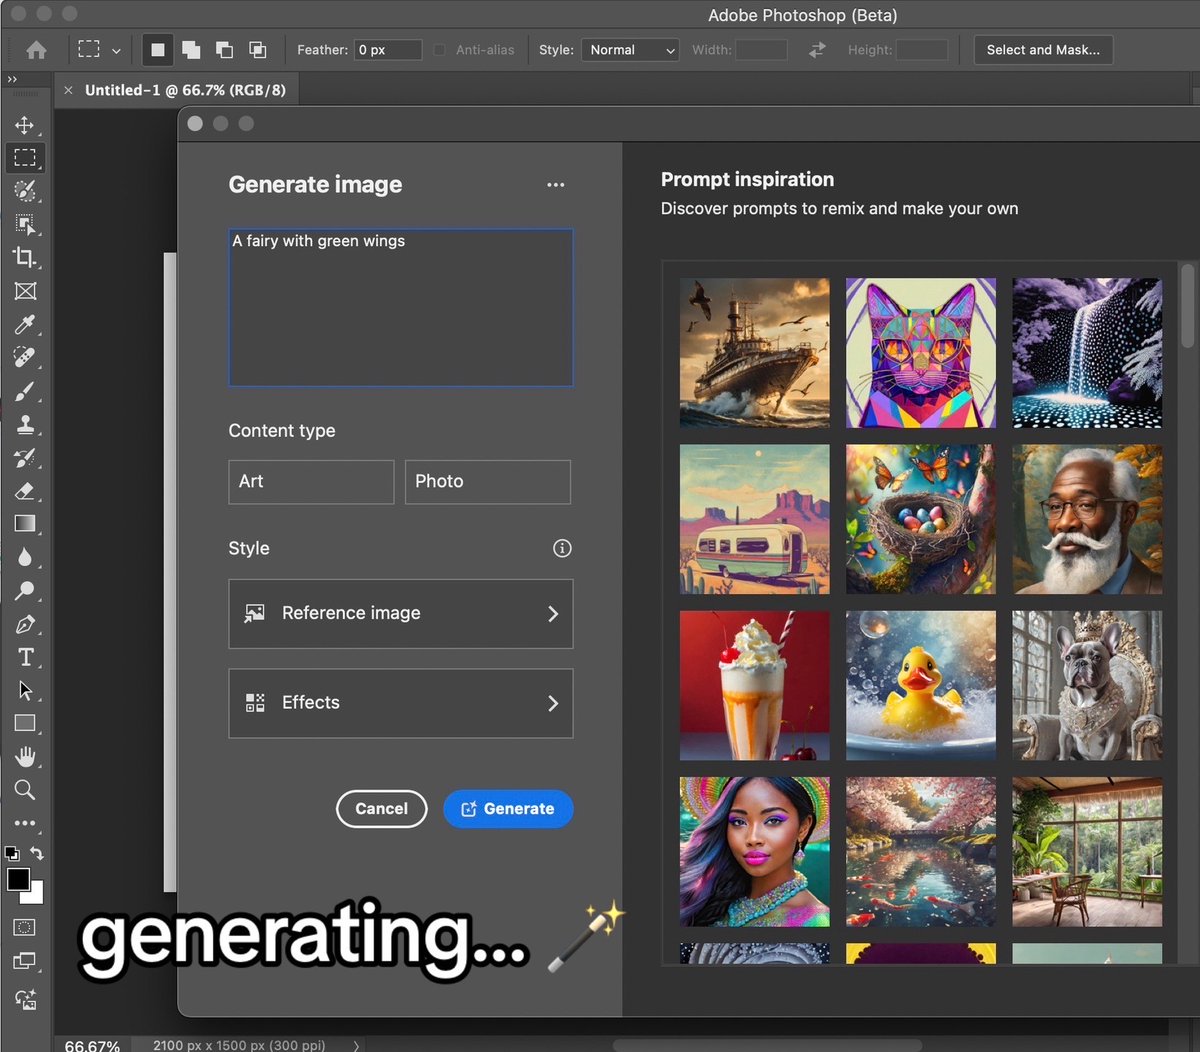Image resolution: width=1200 pixels, height=1052 pixels.
Task: Select the Eraser tool
Action: point(25,490)
